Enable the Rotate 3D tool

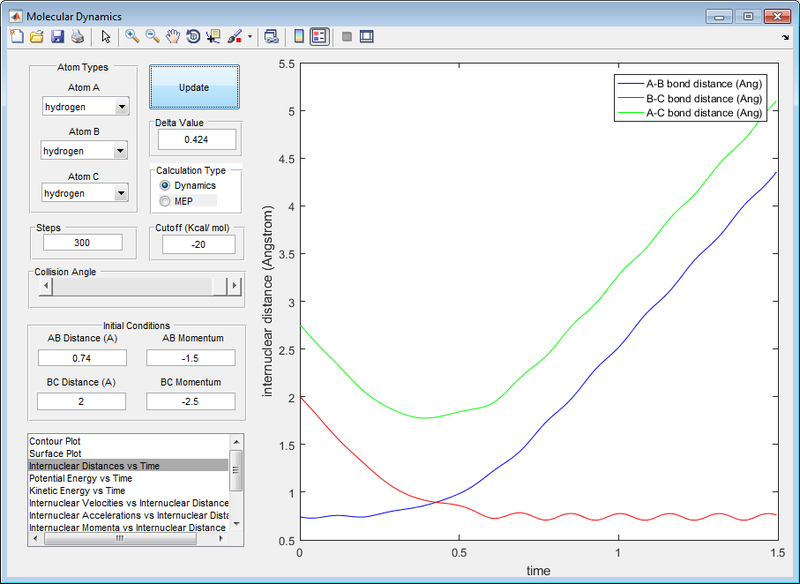point(192,37)
